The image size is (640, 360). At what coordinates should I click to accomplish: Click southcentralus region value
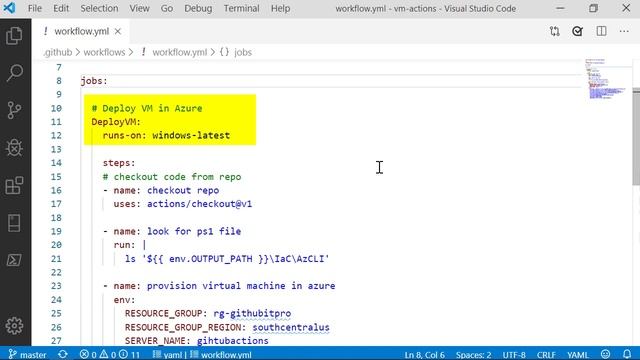(291, 327)
